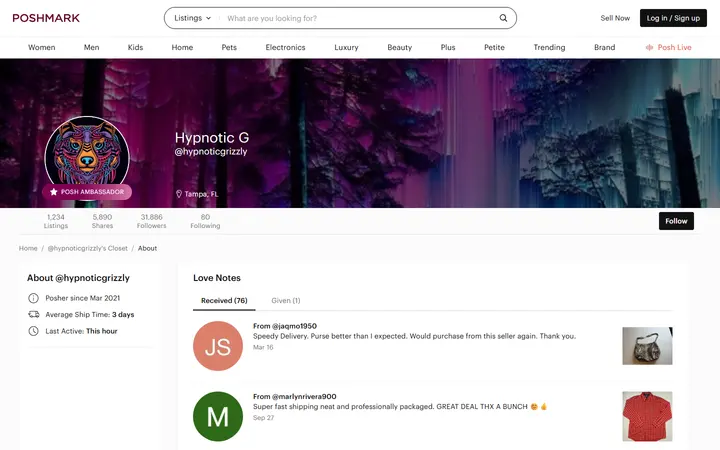Image resolution: width=720 pixels, height=450 pixels.
Task: Click the star icon on Ambassador badge
Action: (x=54, y=192)
